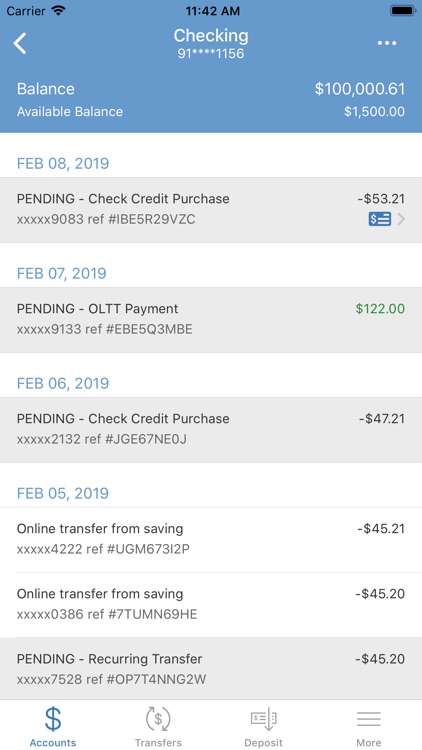This screenshot has height=750, width=422.
Task: Open the More hamburger menu icon
Action: 369,719
